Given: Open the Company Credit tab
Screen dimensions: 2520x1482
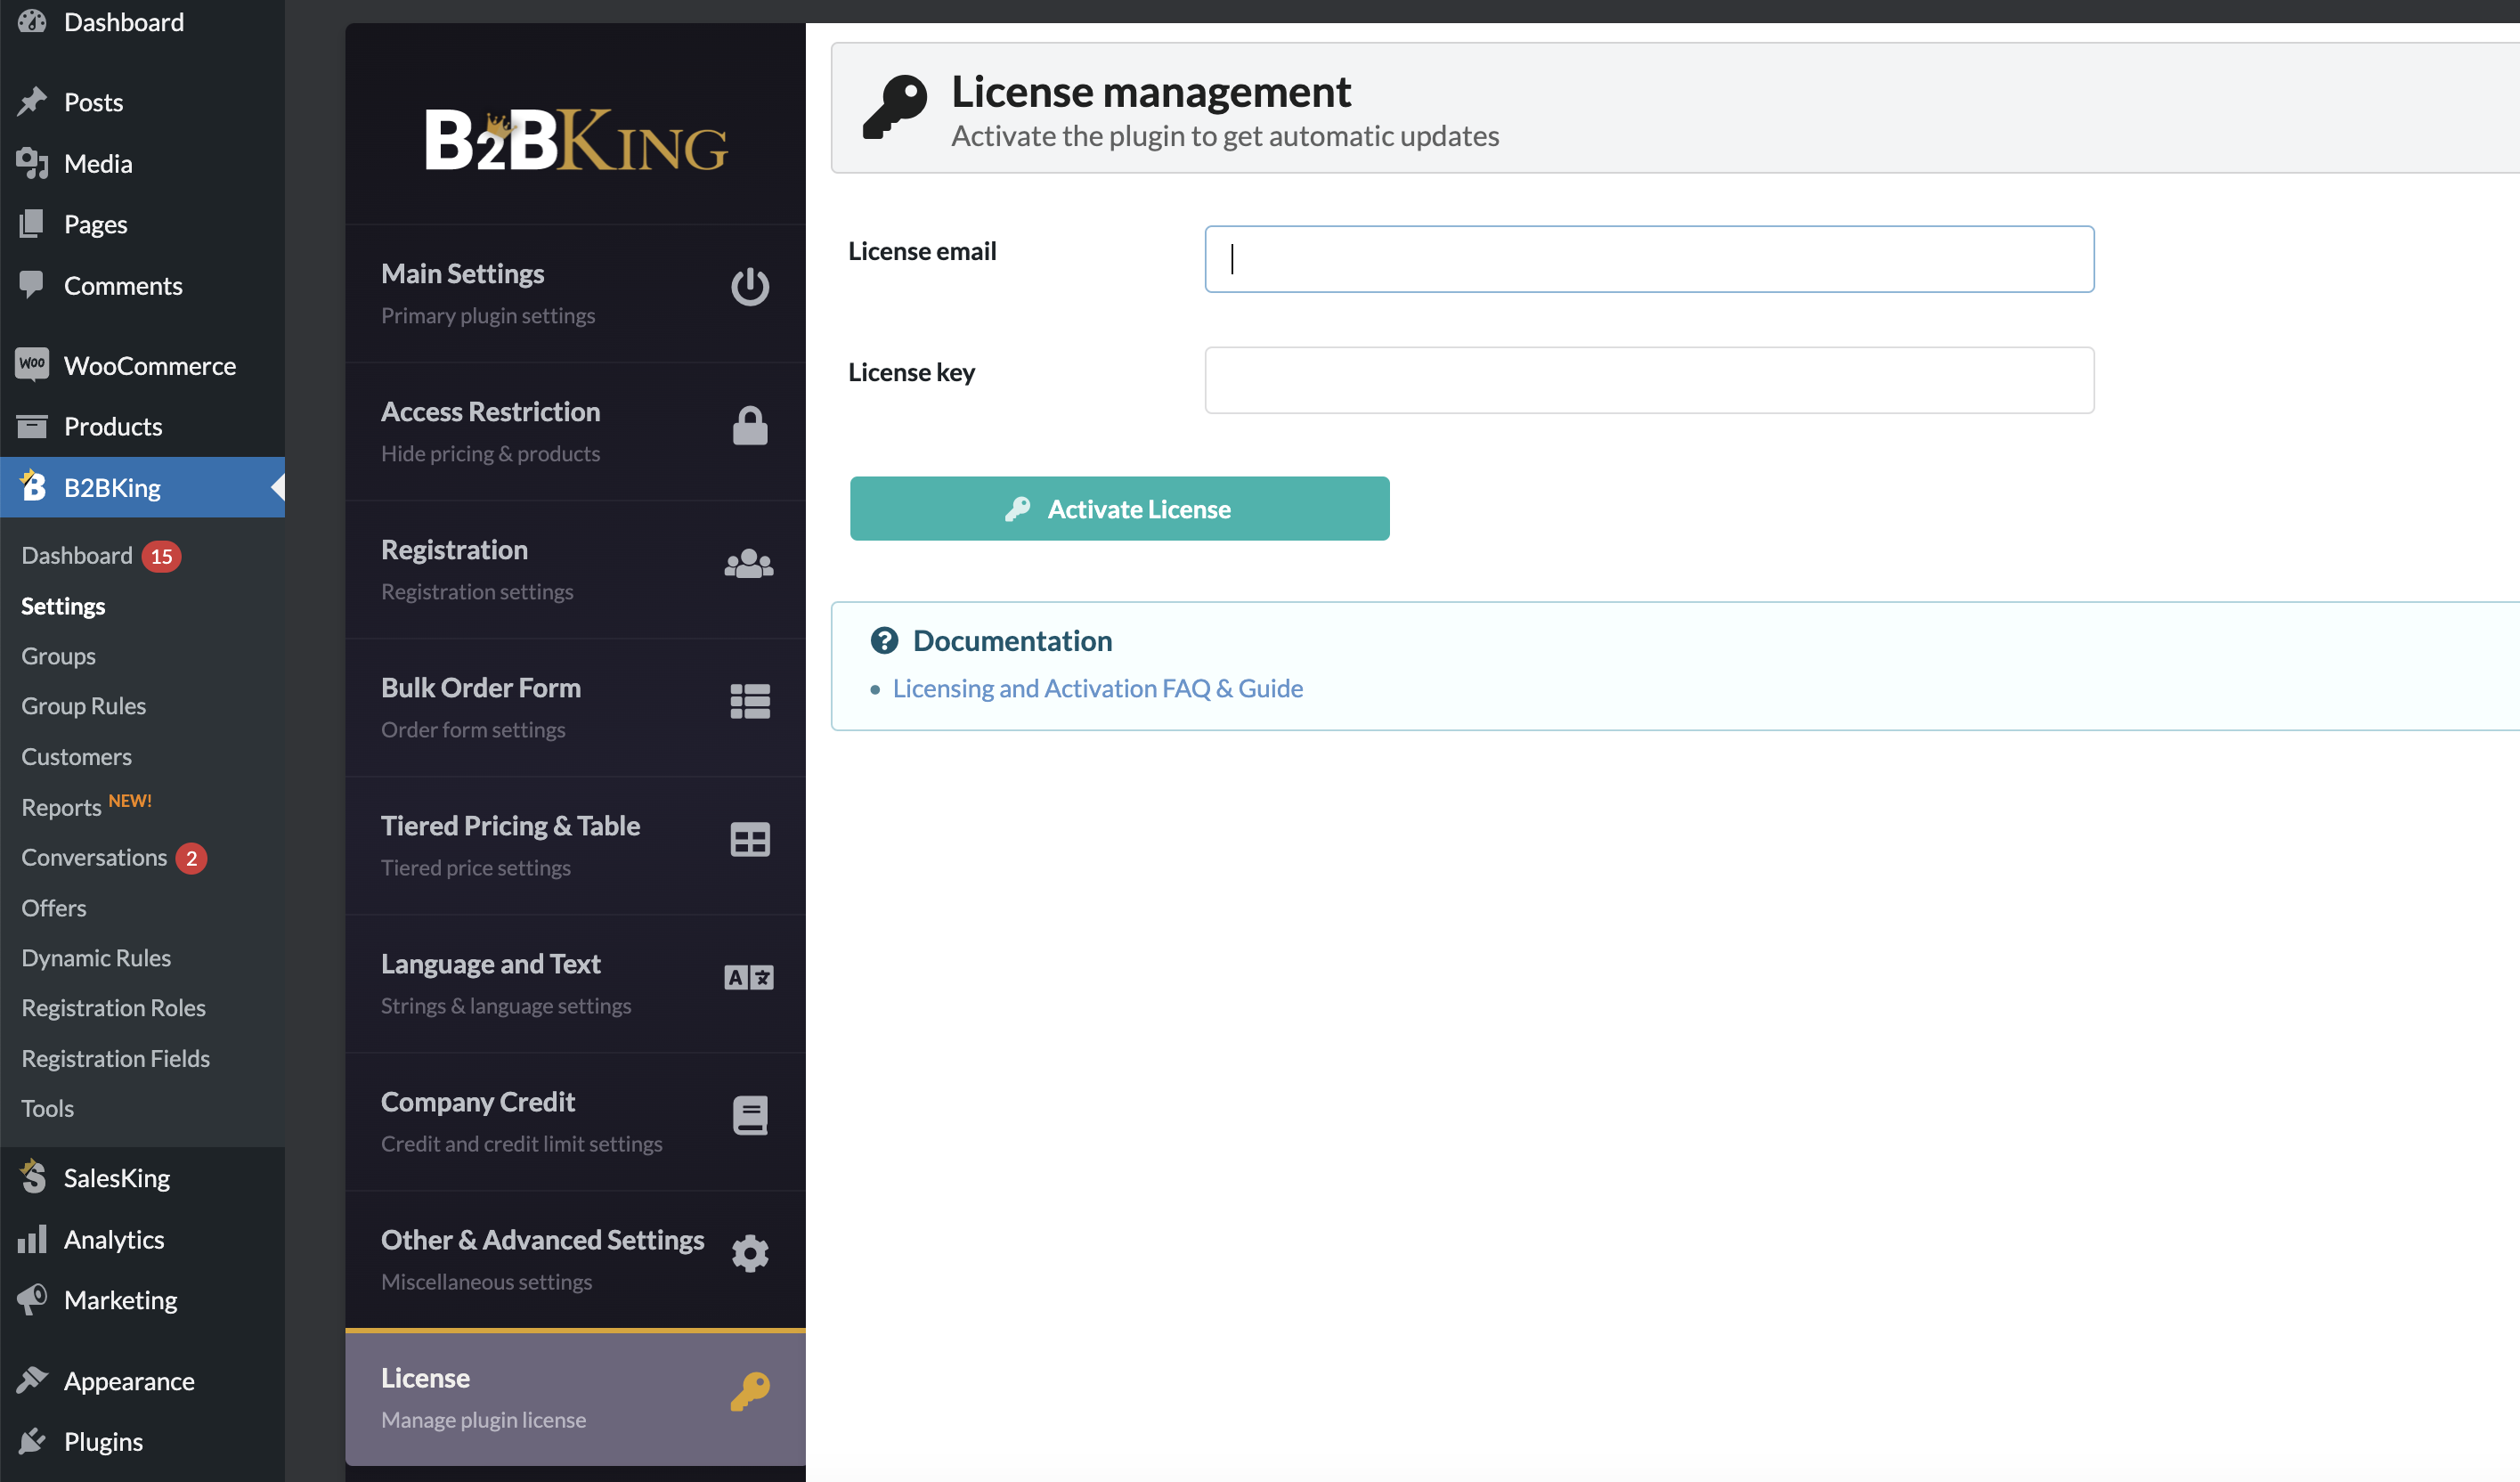Looking at the screenshot, I should (x=575, y=1121).
